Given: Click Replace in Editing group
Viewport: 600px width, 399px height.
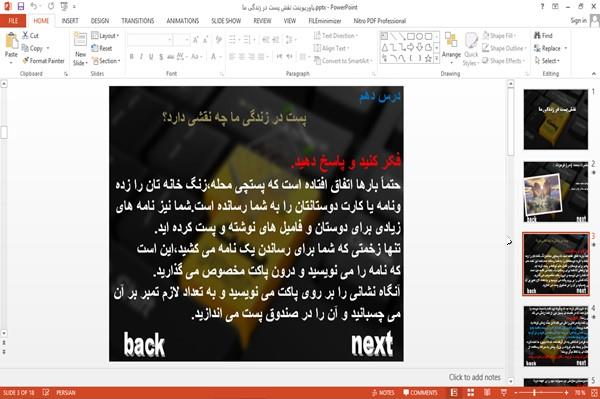Looking at the screenshot, I should pos(551,48).
